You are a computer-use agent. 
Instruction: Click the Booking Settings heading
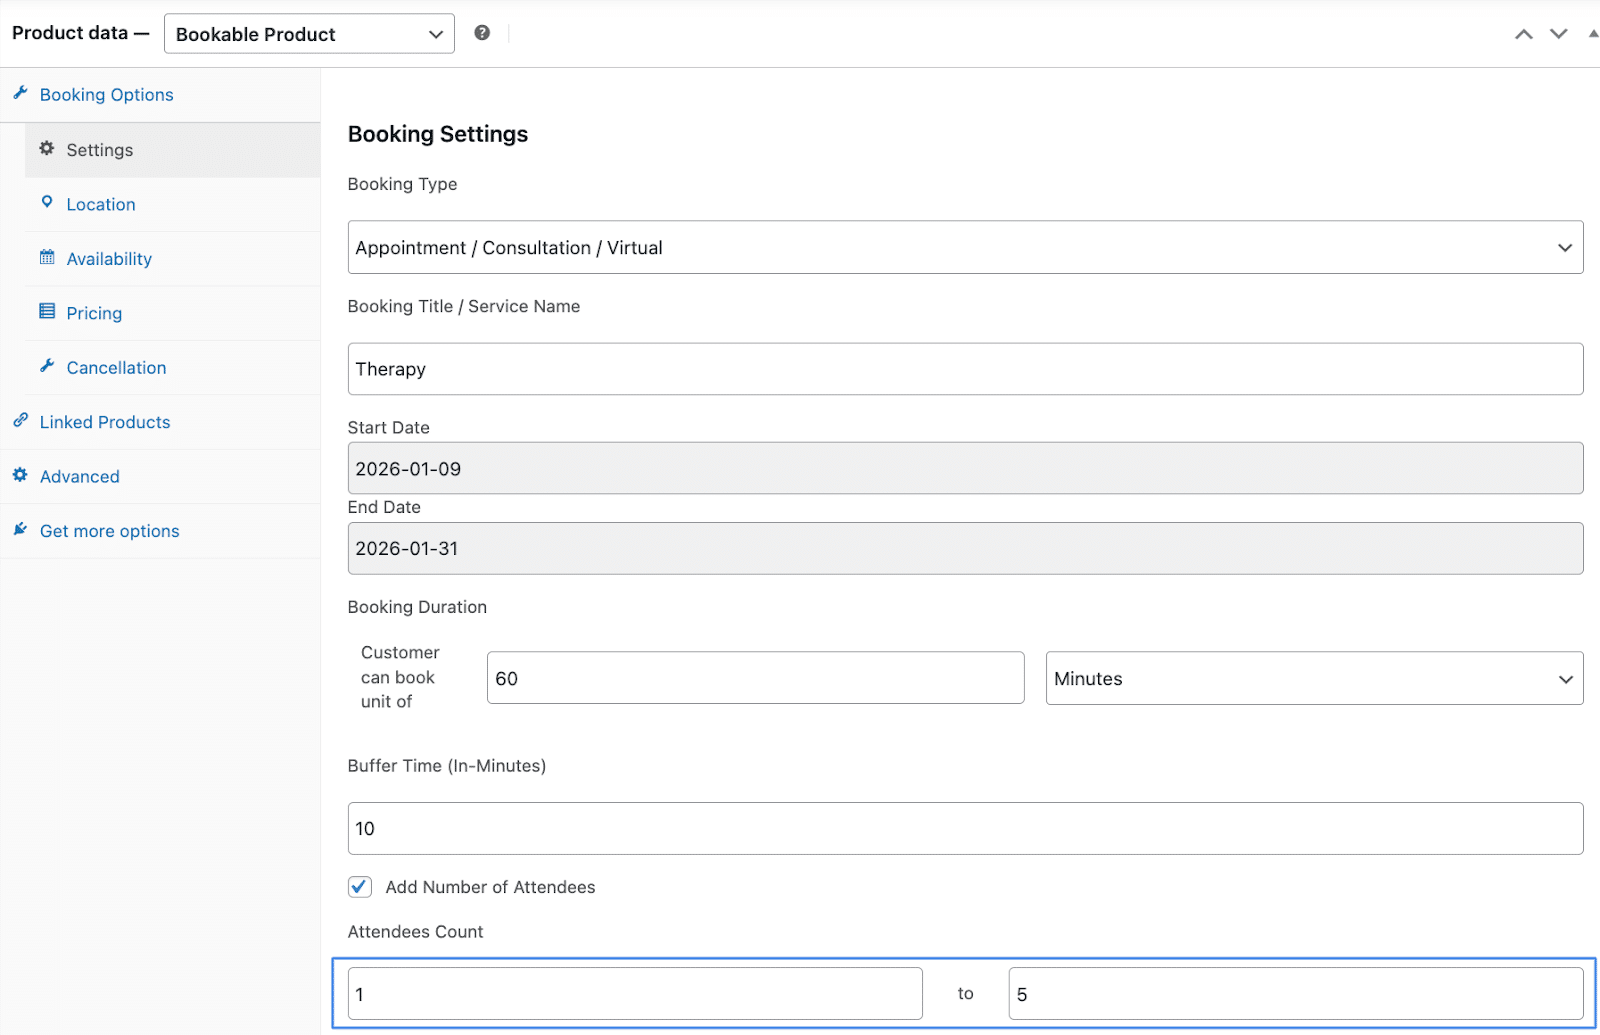click(x=438, y=134)
